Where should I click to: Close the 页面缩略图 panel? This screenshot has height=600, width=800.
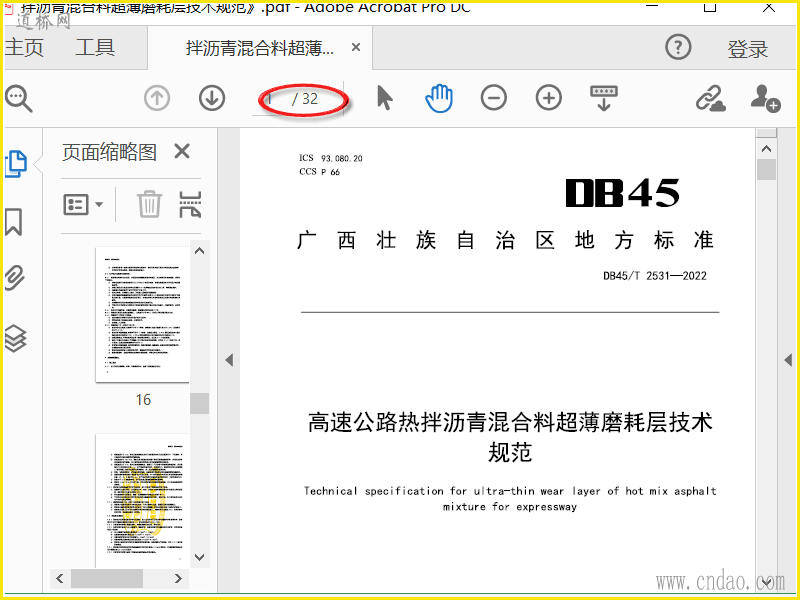182,151
